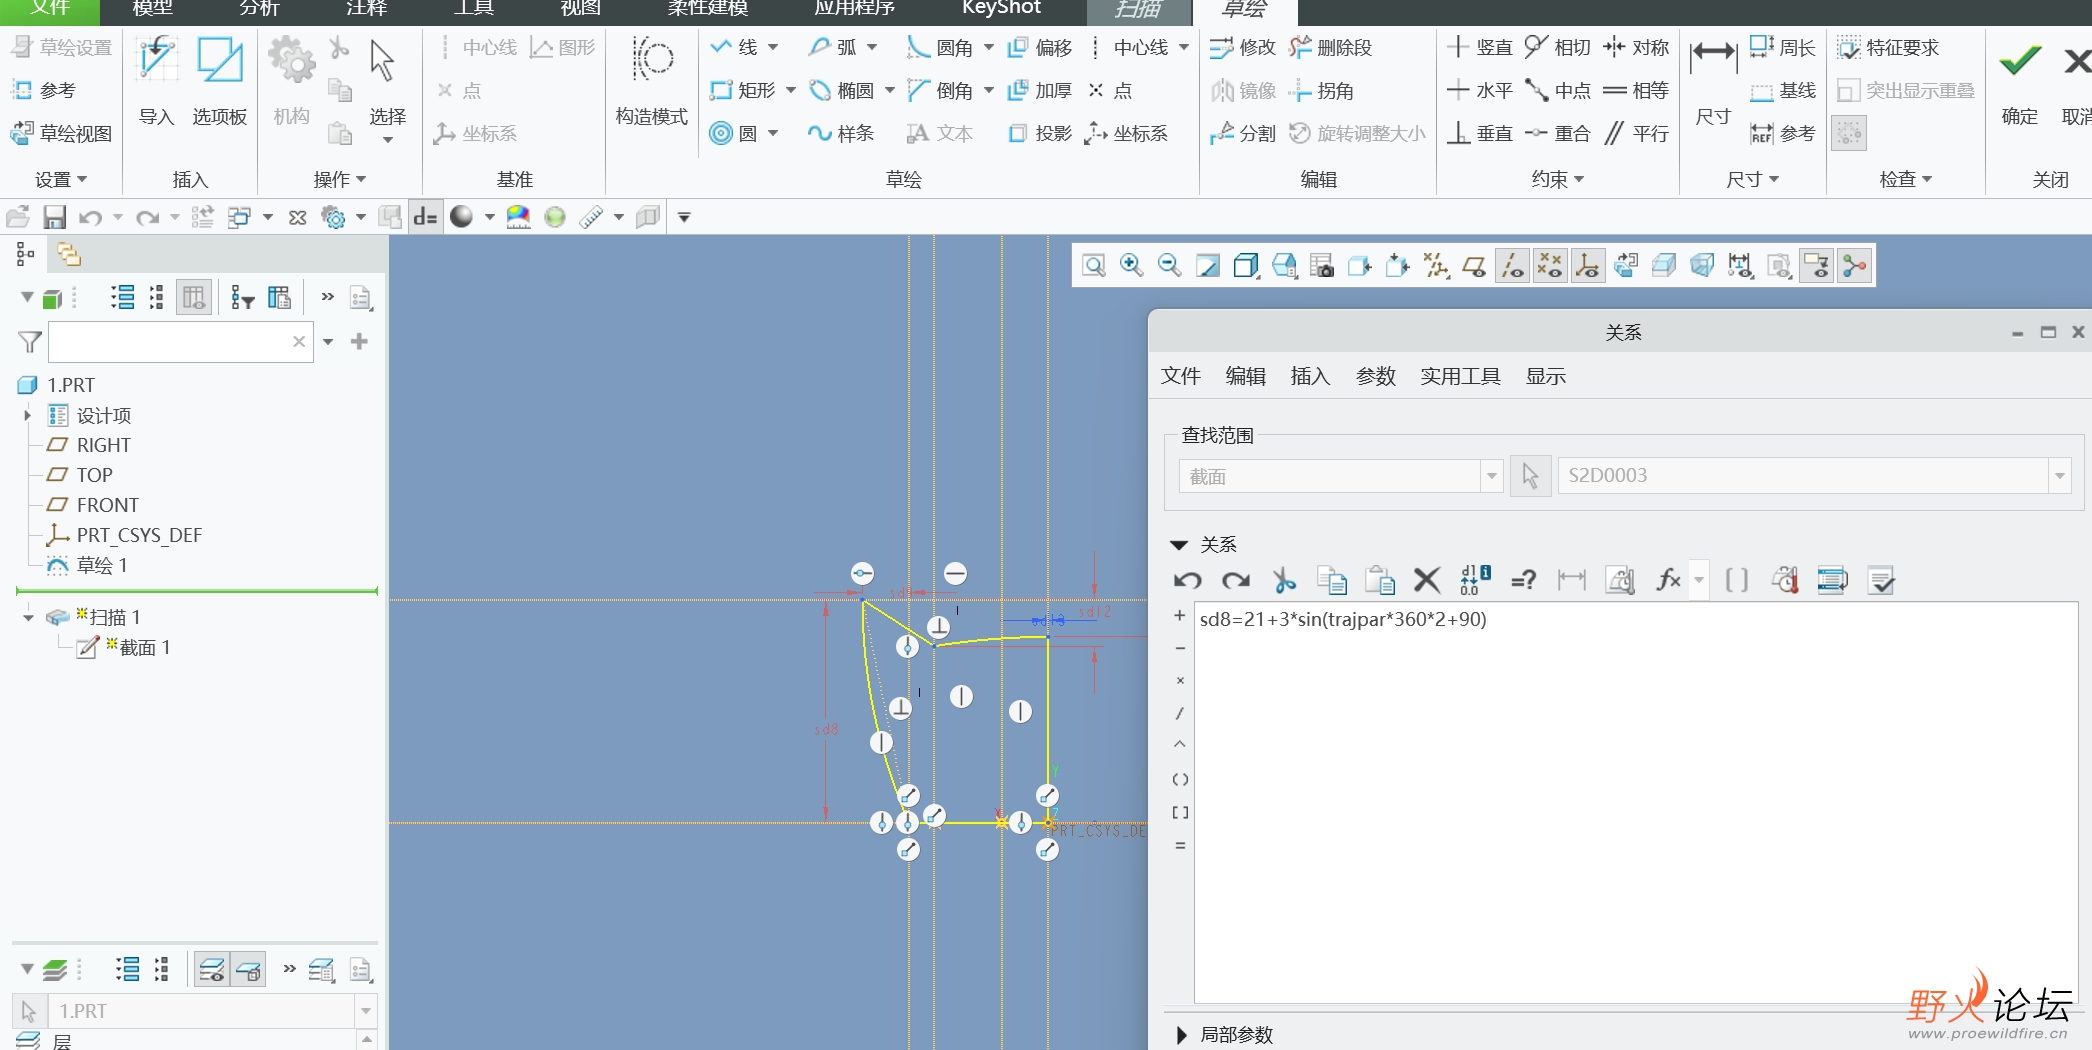Open the S2D0003 dropdown
2092x1050 pixels.
2059,476
